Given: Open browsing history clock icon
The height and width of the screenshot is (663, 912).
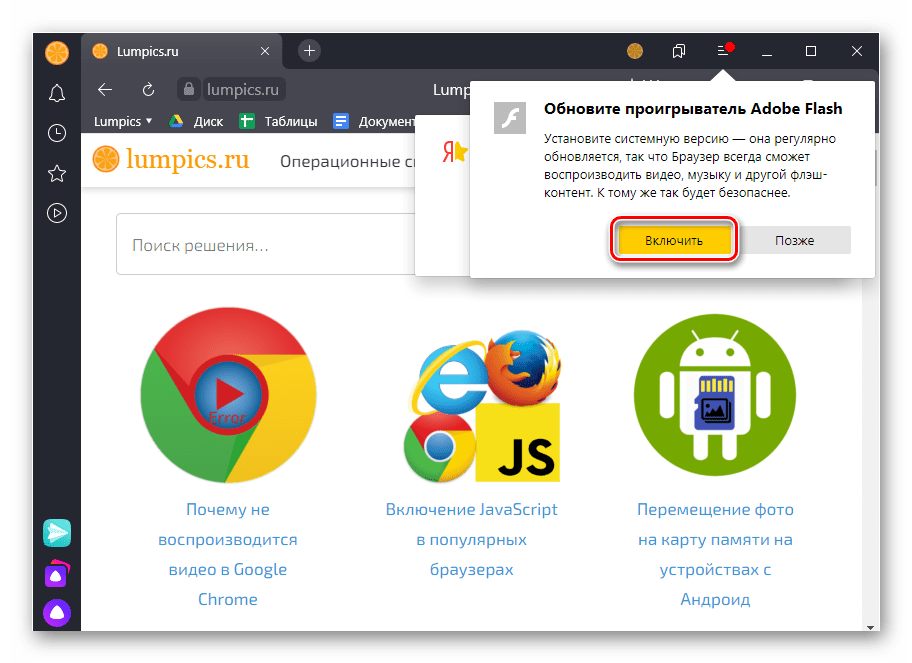Looking at the screenshot, I should coord(57,133).
